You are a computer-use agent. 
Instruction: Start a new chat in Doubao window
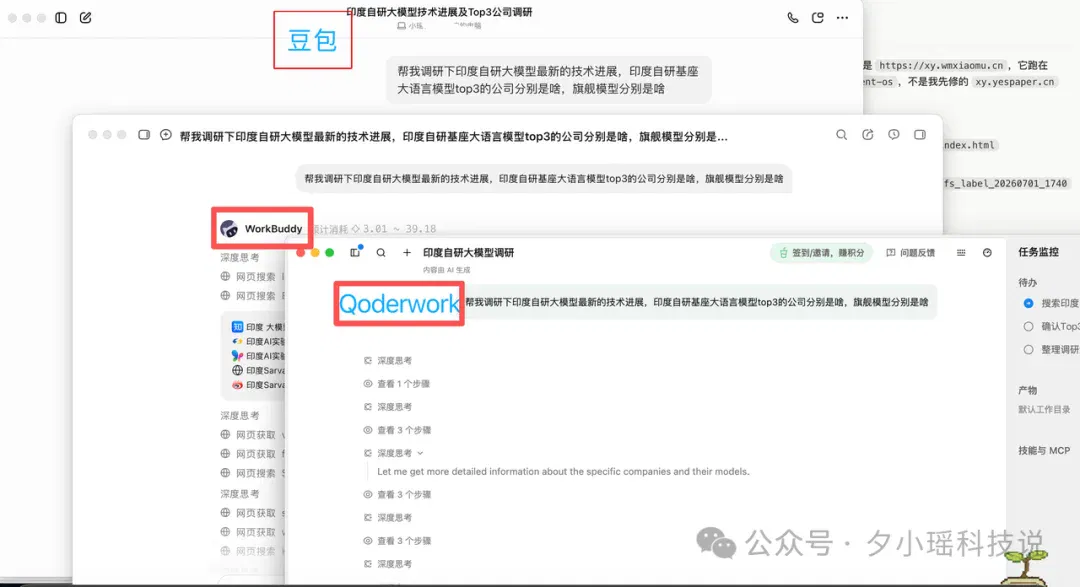pyautogui.click(x=85, y=18)
